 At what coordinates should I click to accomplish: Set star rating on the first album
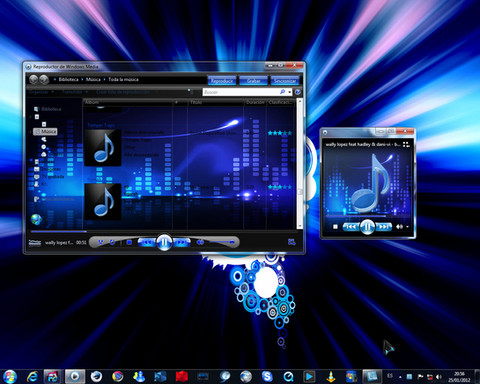[x=279, y=133]
